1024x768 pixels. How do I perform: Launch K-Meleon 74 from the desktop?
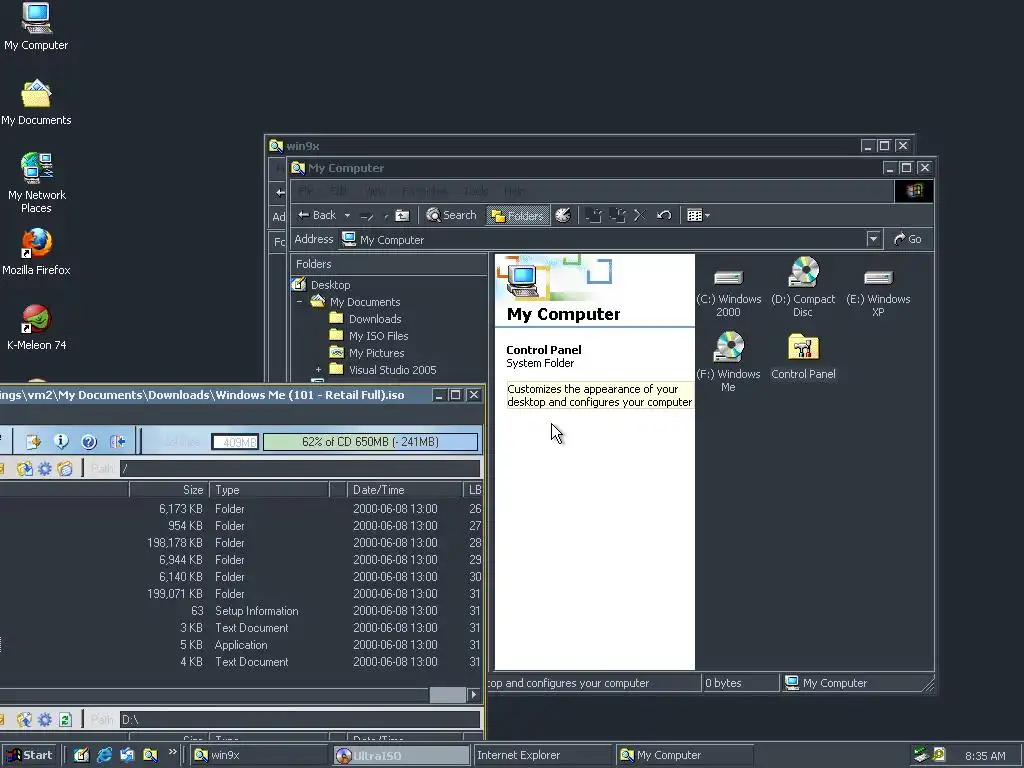click(37, 328)
